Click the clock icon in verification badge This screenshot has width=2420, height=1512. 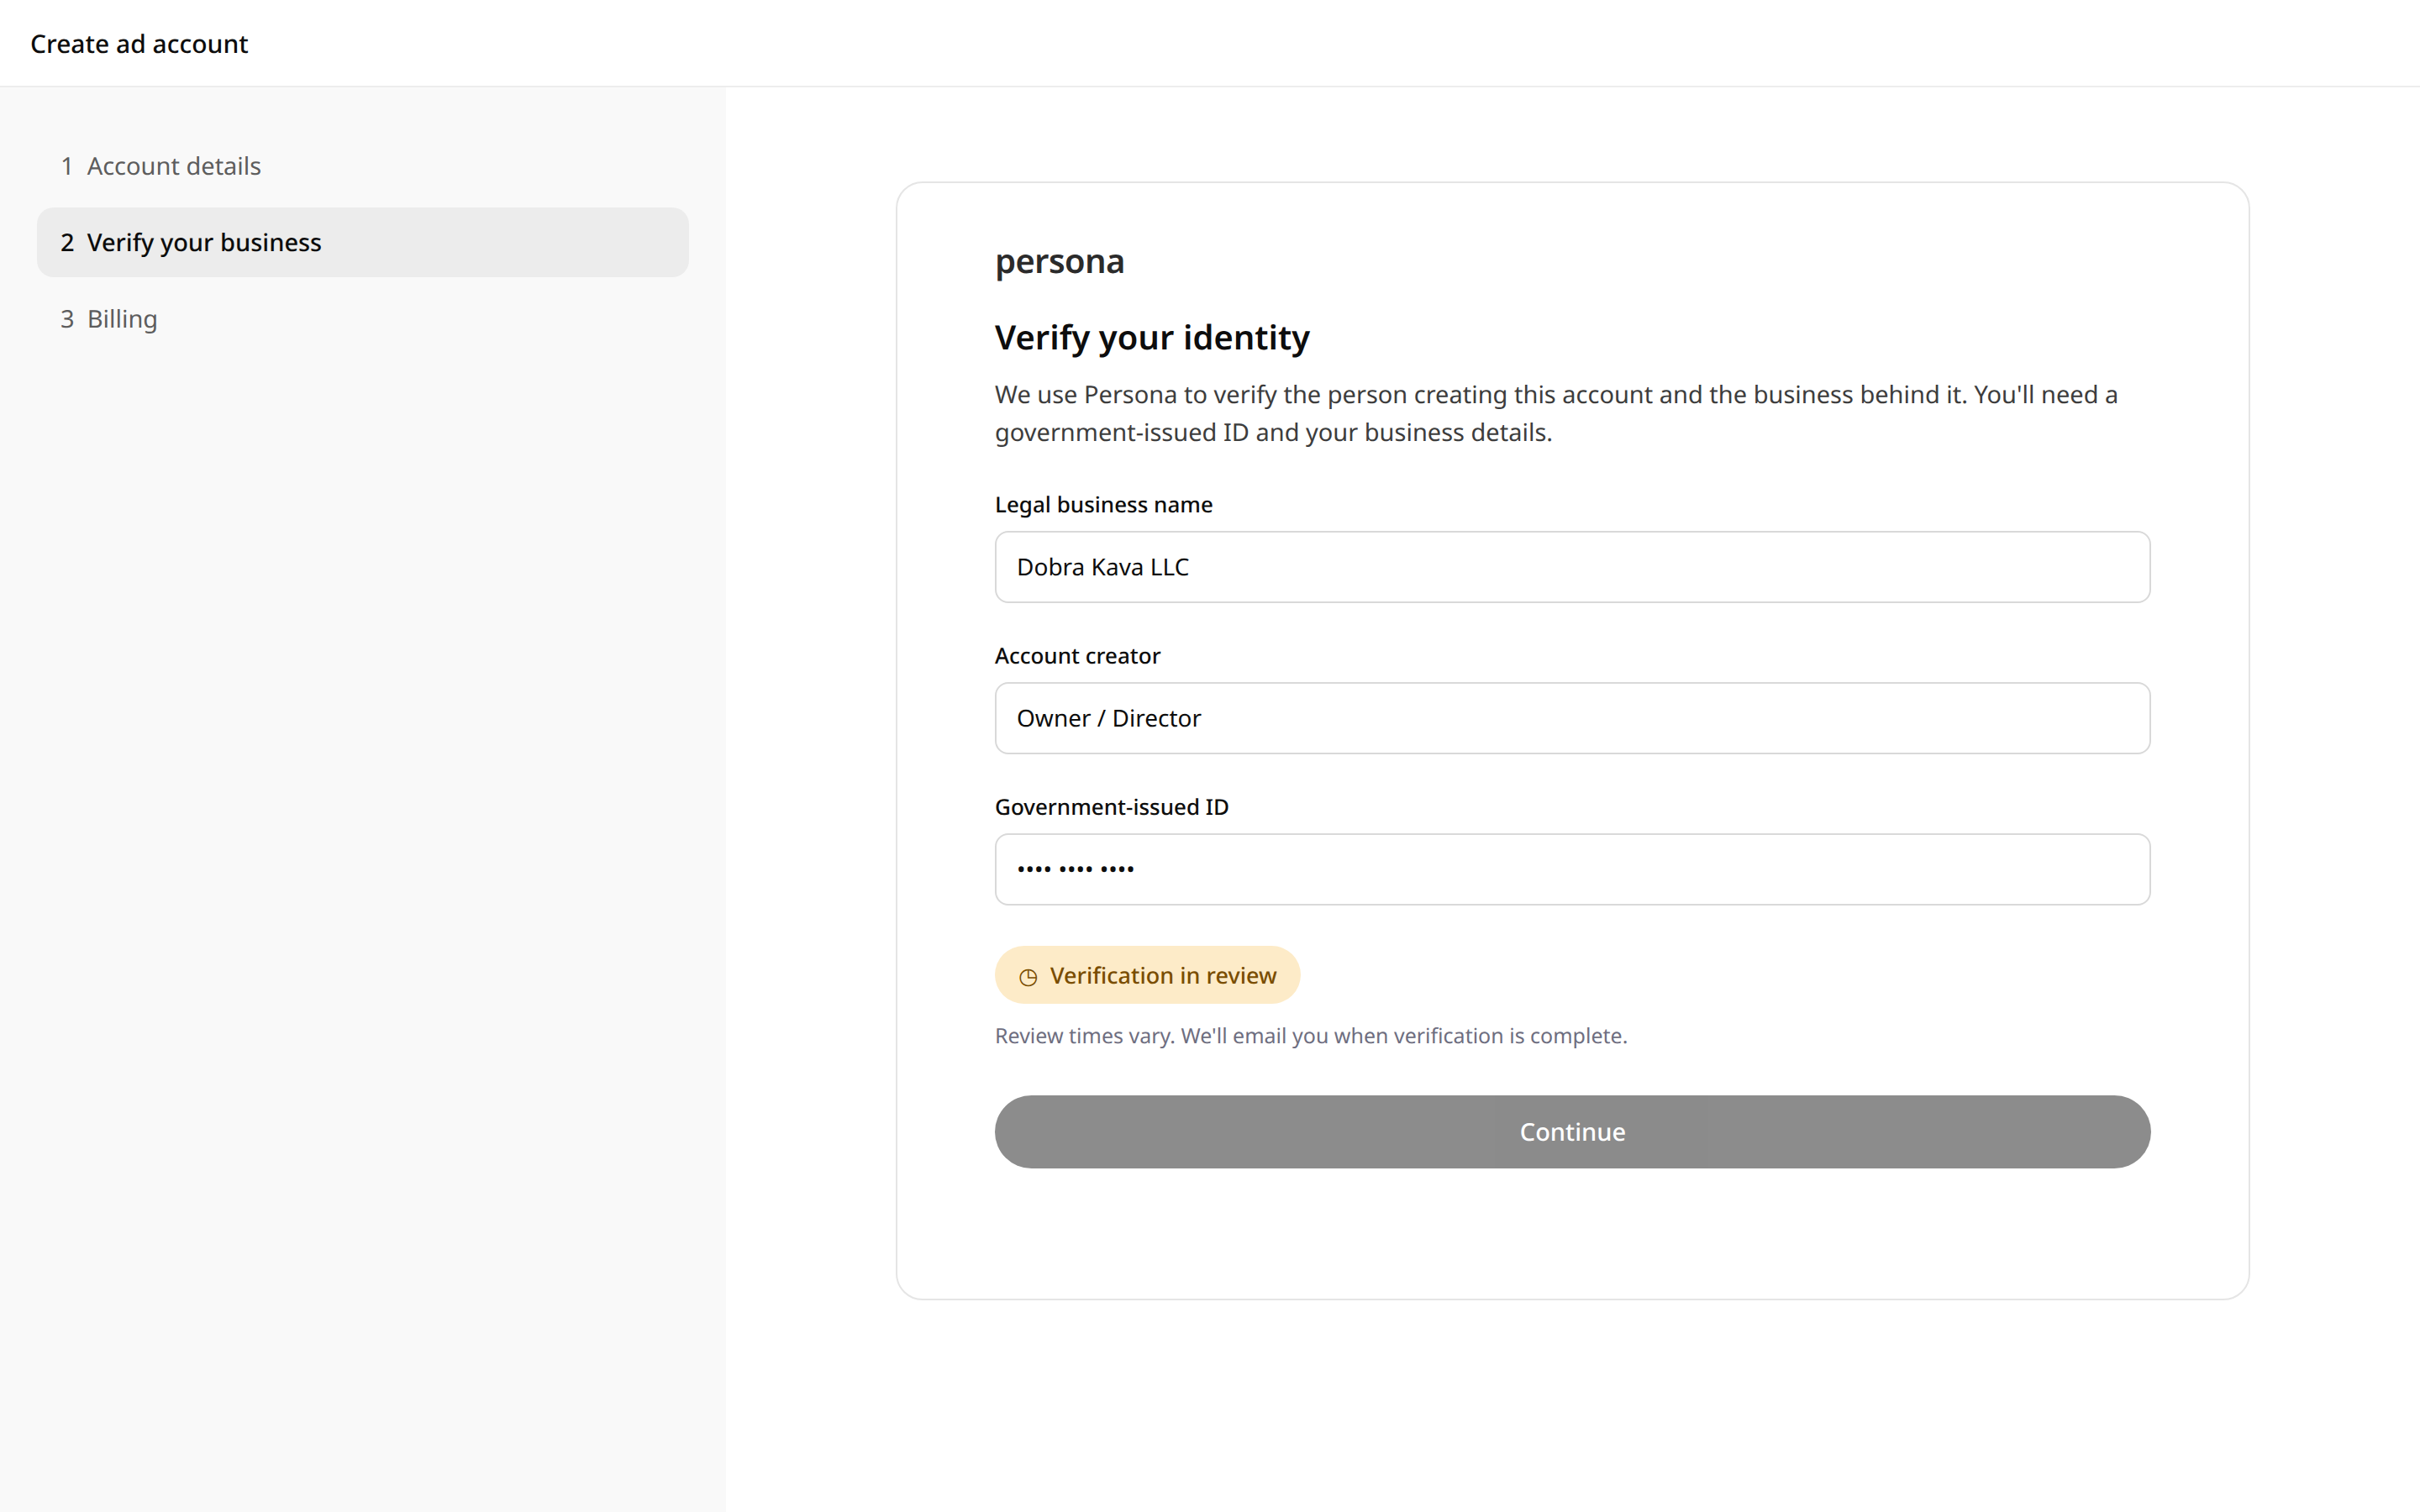point(1027,977)
